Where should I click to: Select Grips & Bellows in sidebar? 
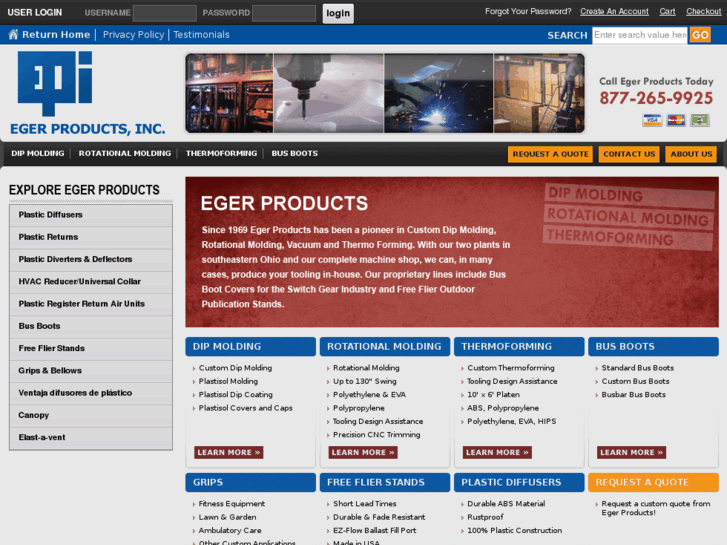(91, 371)
